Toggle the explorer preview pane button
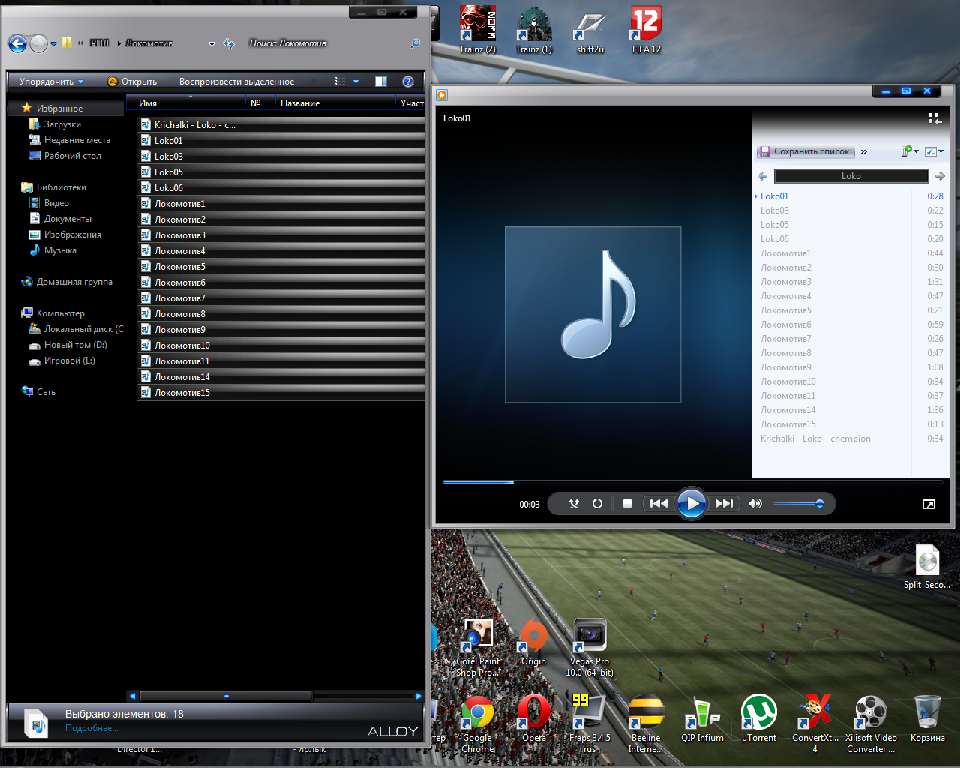Screen dimensions: 960x768 tap(380, 82)
